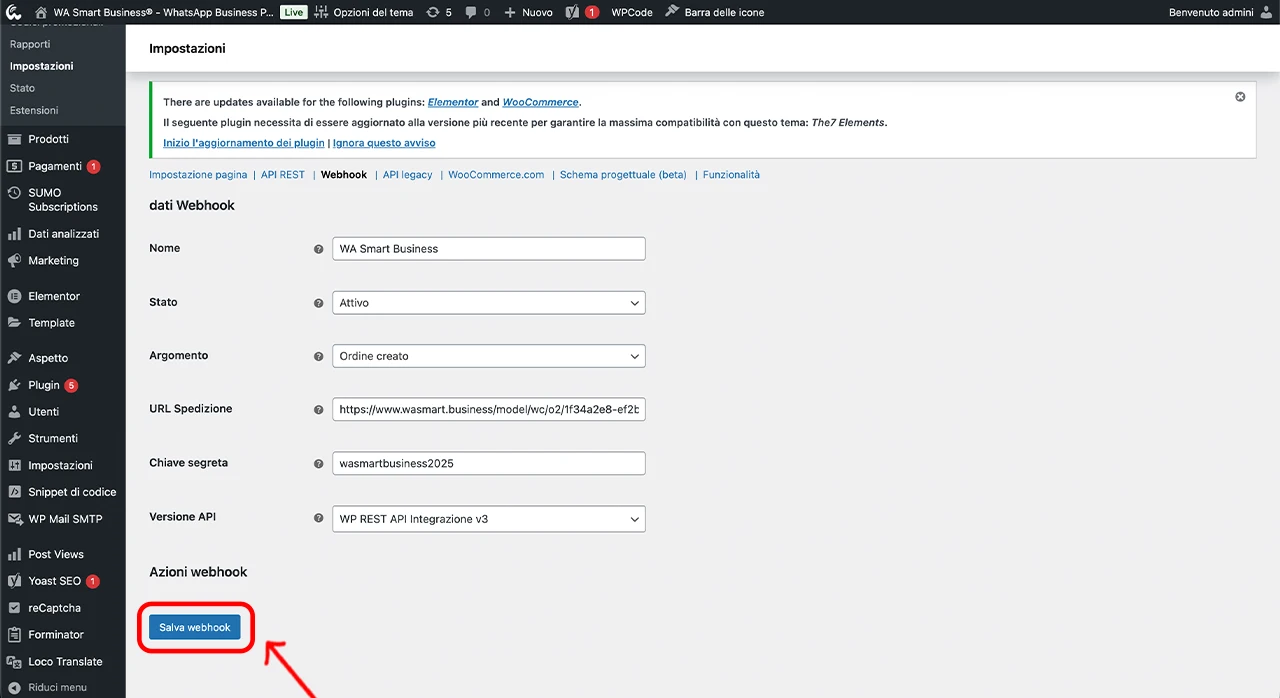Dismiss the plugin update notice

tap(1240, 97)
